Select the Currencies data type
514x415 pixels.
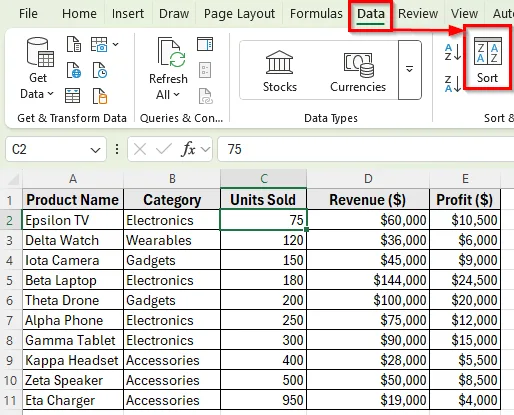pos(358,71)
